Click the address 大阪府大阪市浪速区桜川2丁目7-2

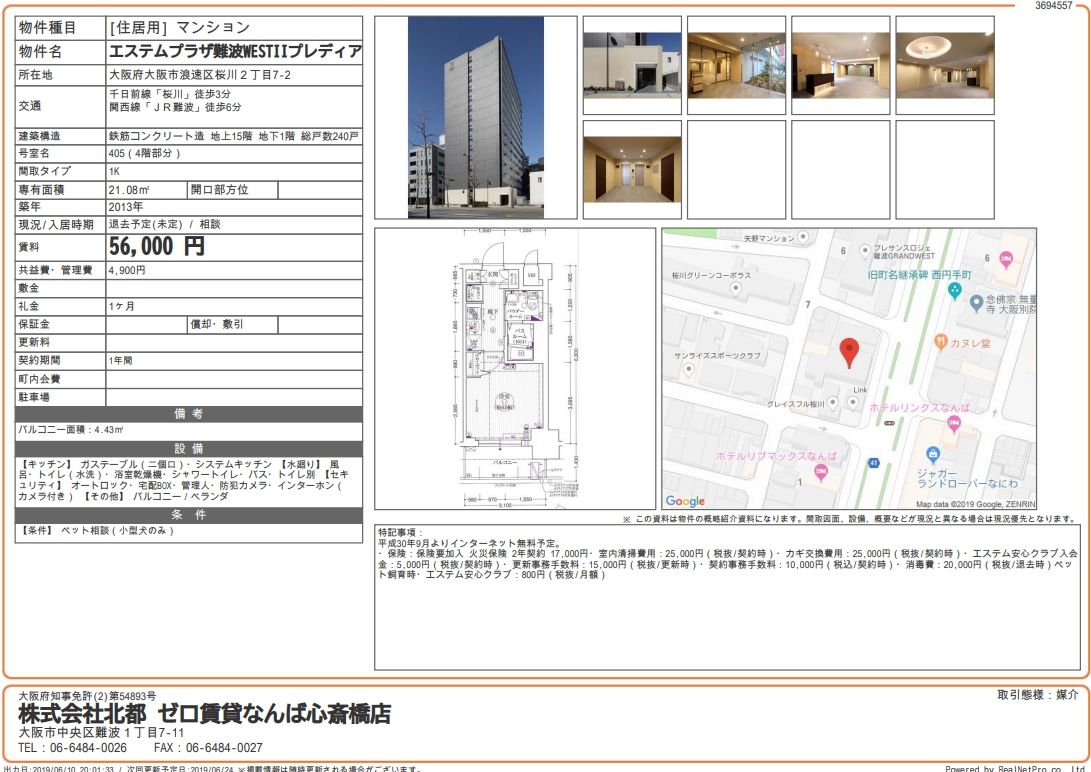(x=200, y=74)
